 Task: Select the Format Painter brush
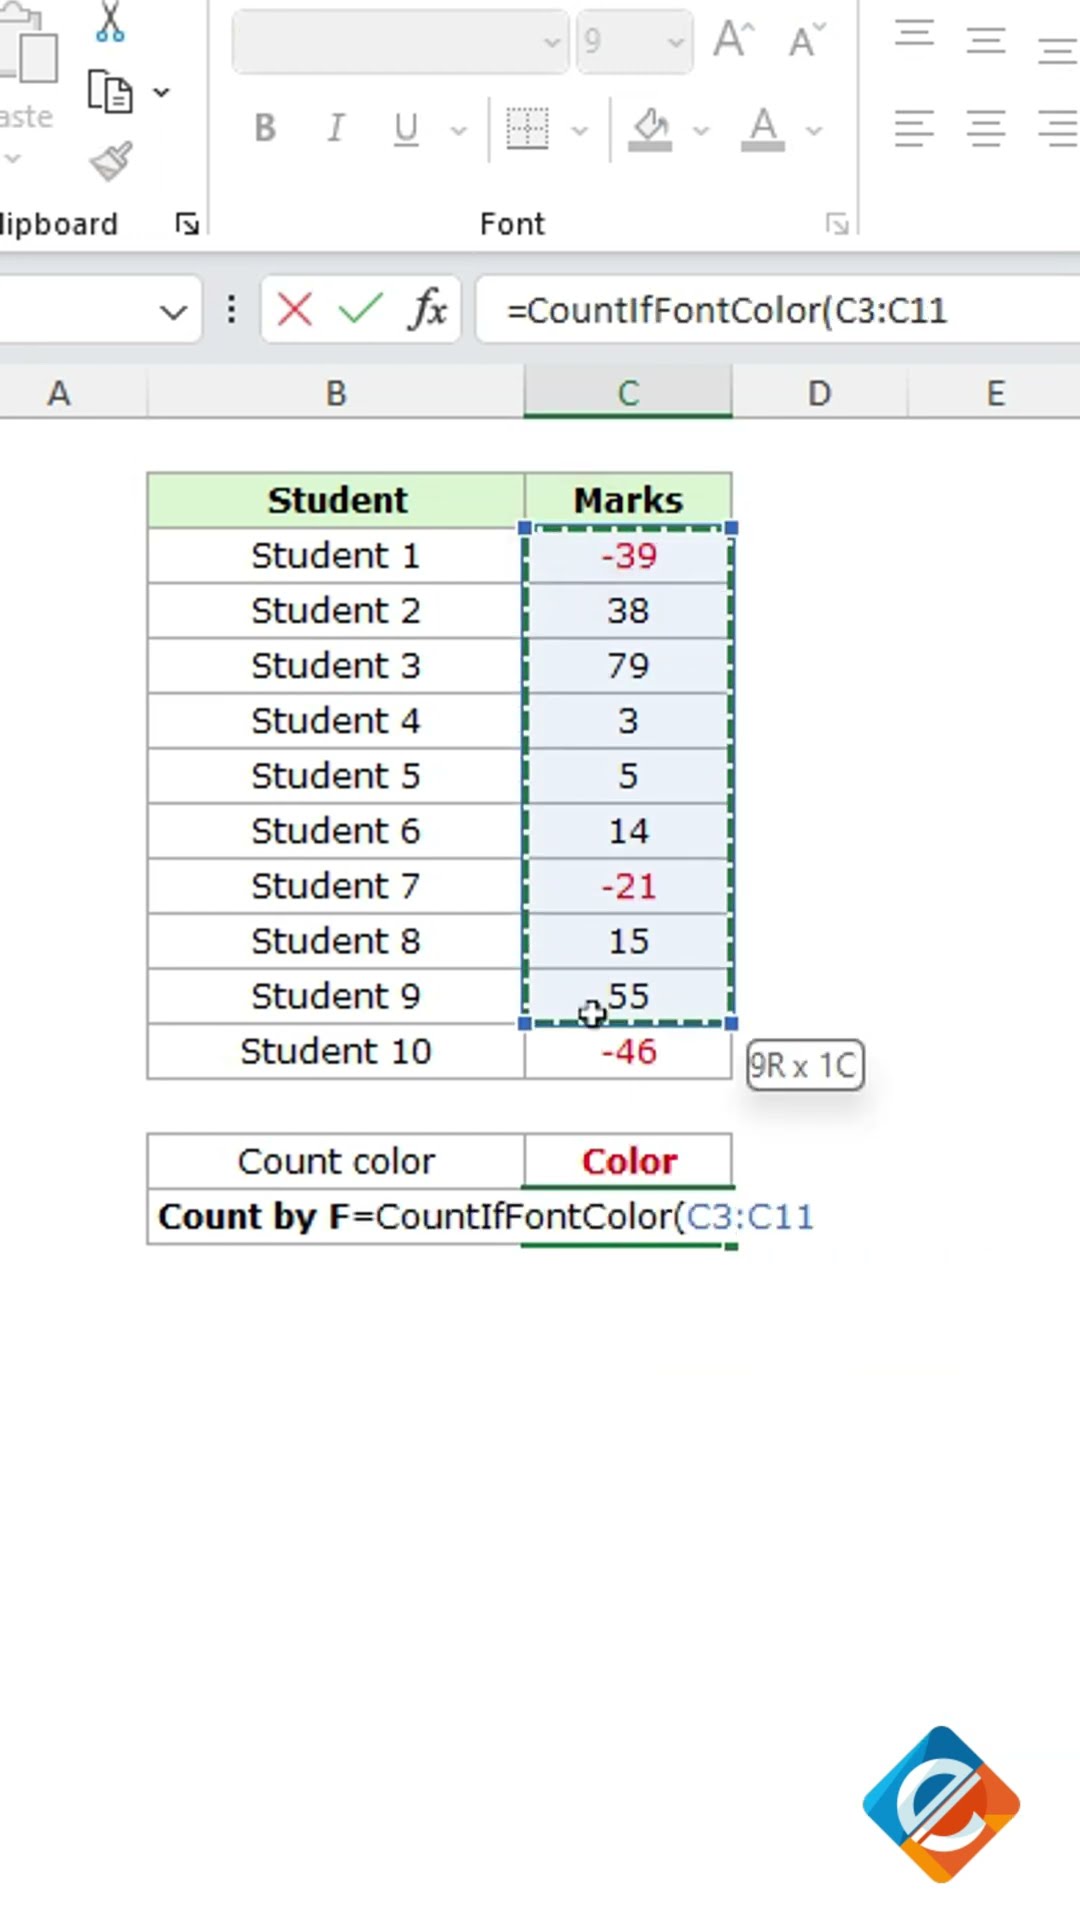click(110, 160)
